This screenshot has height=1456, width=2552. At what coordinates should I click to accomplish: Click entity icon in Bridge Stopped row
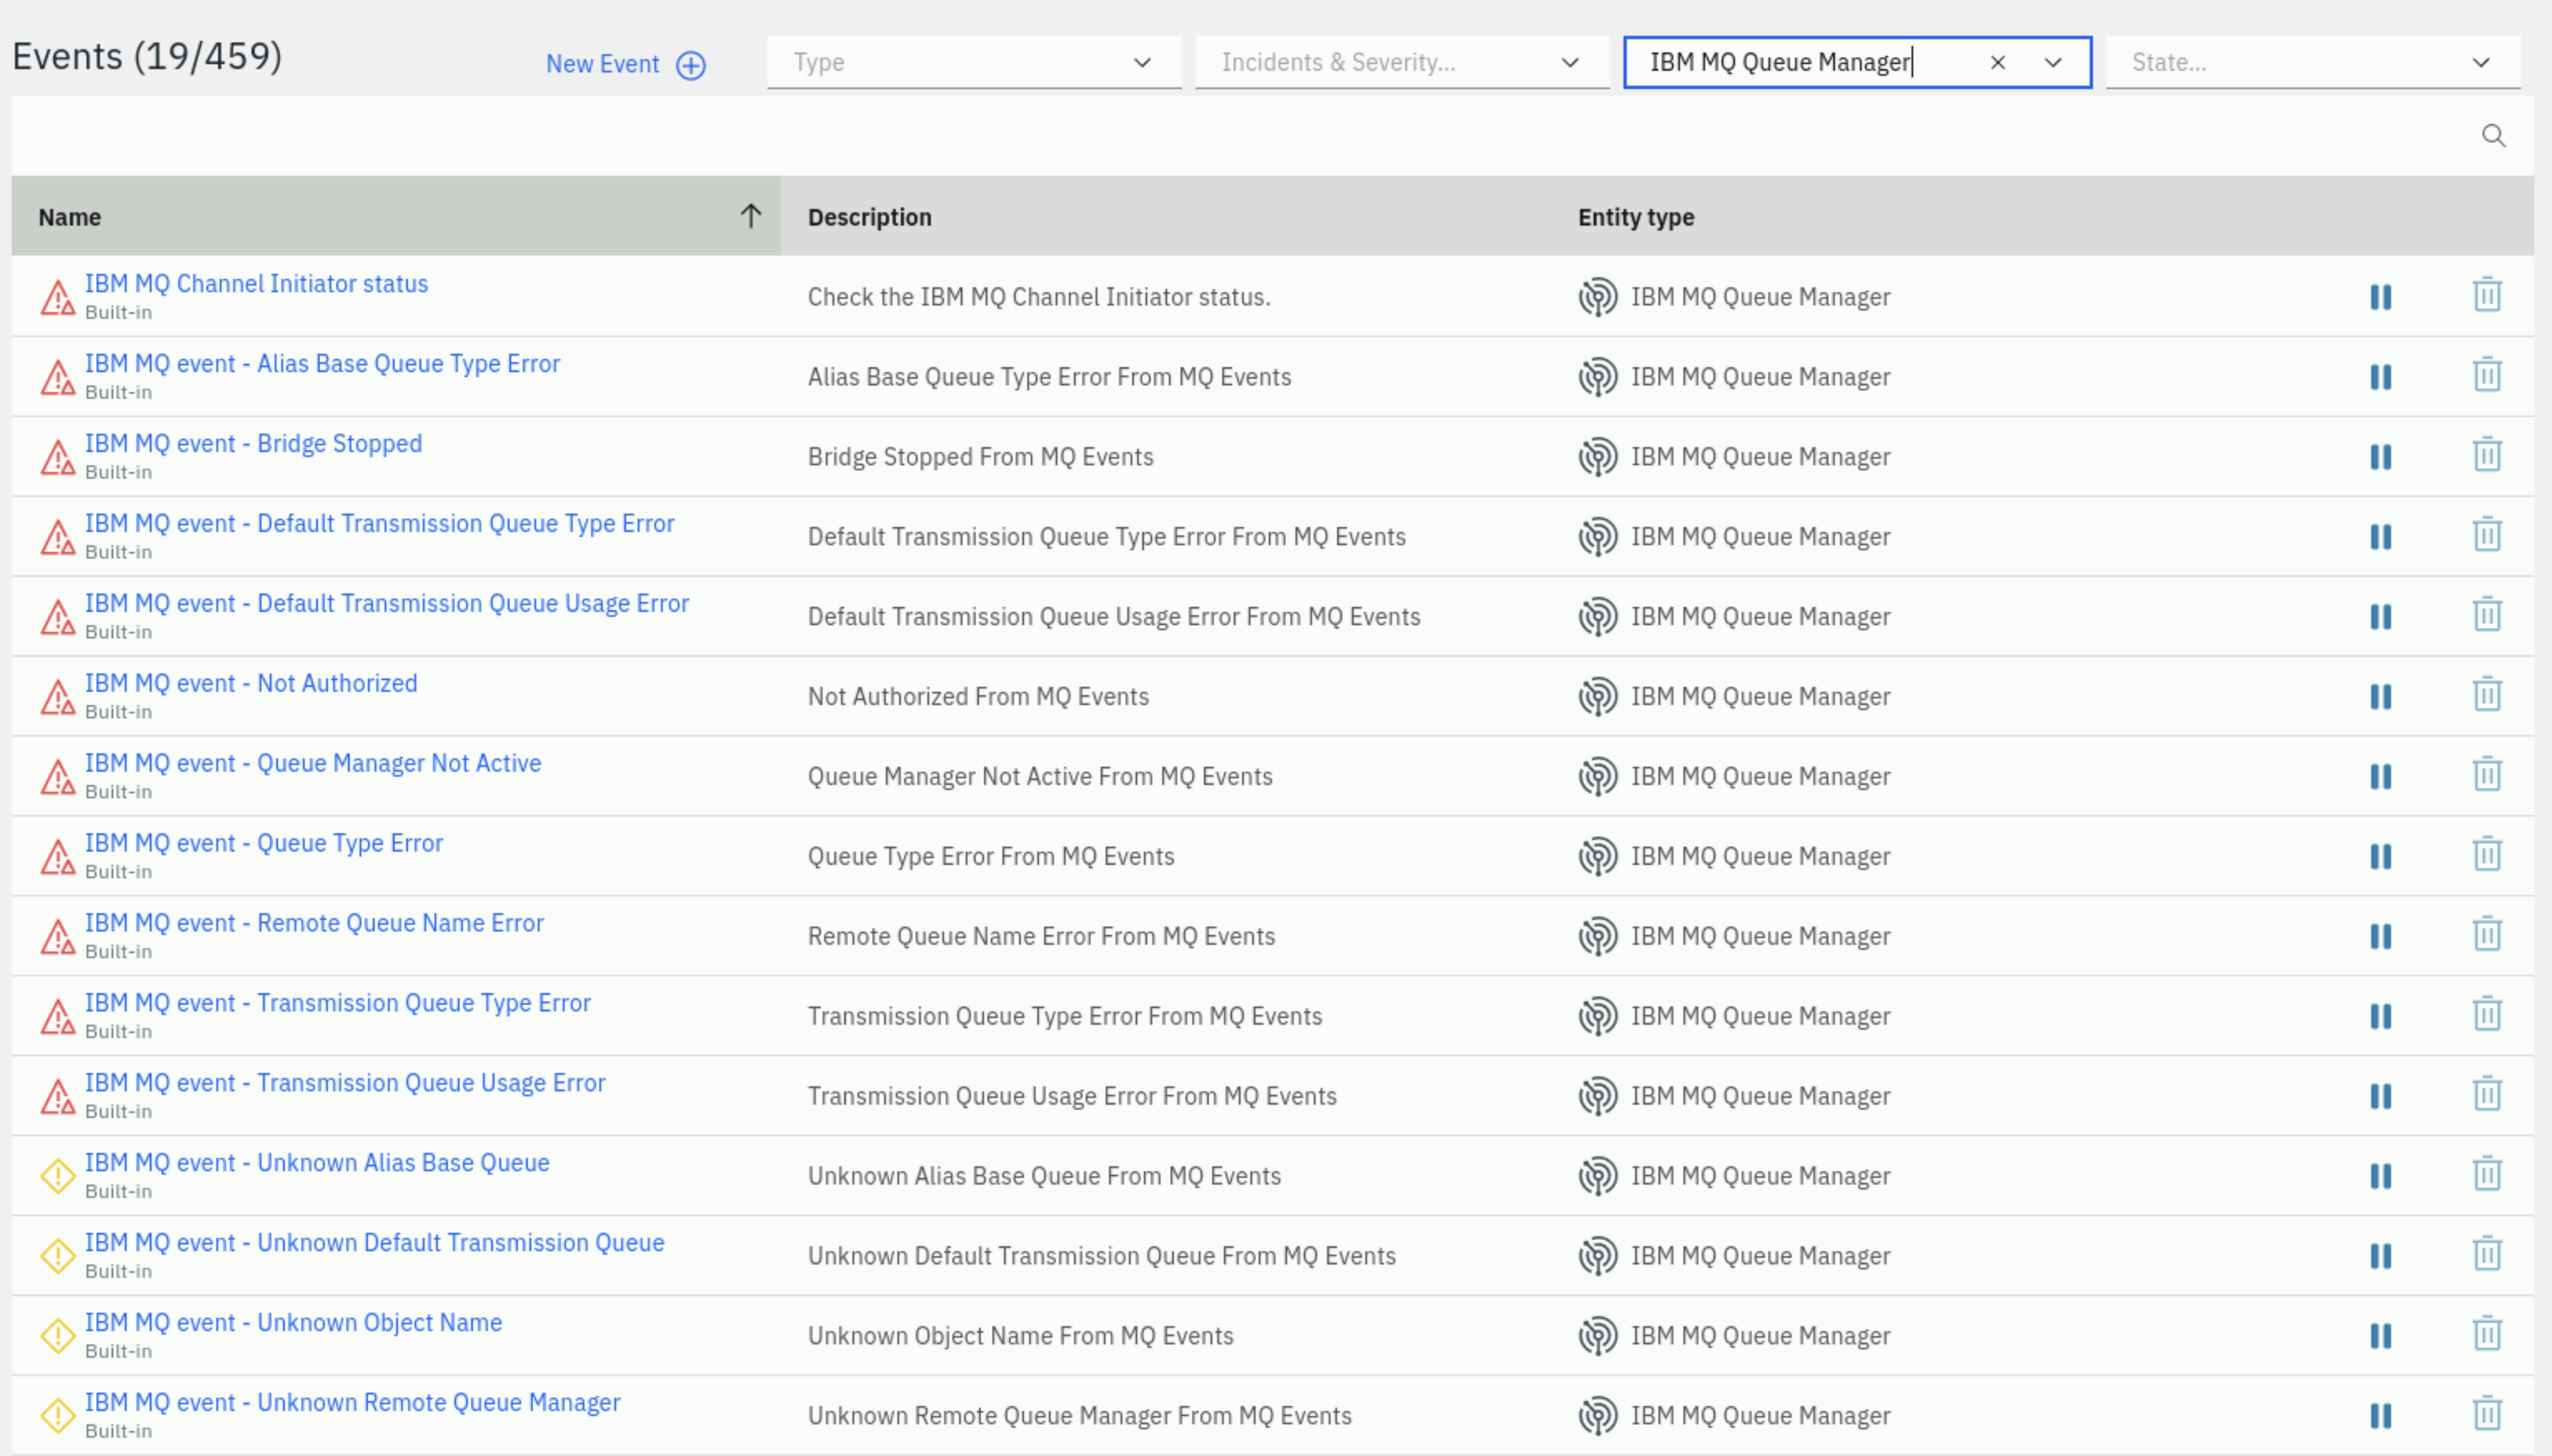click(x=1598, y=457)
